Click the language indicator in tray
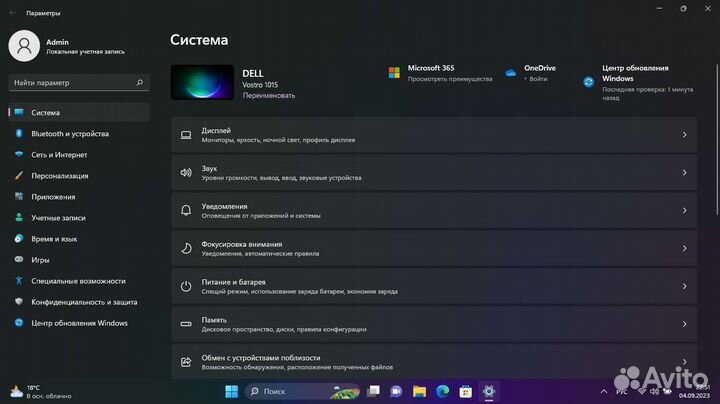The image size is (720, 404). pyautogui.click(x=622, y=392)
